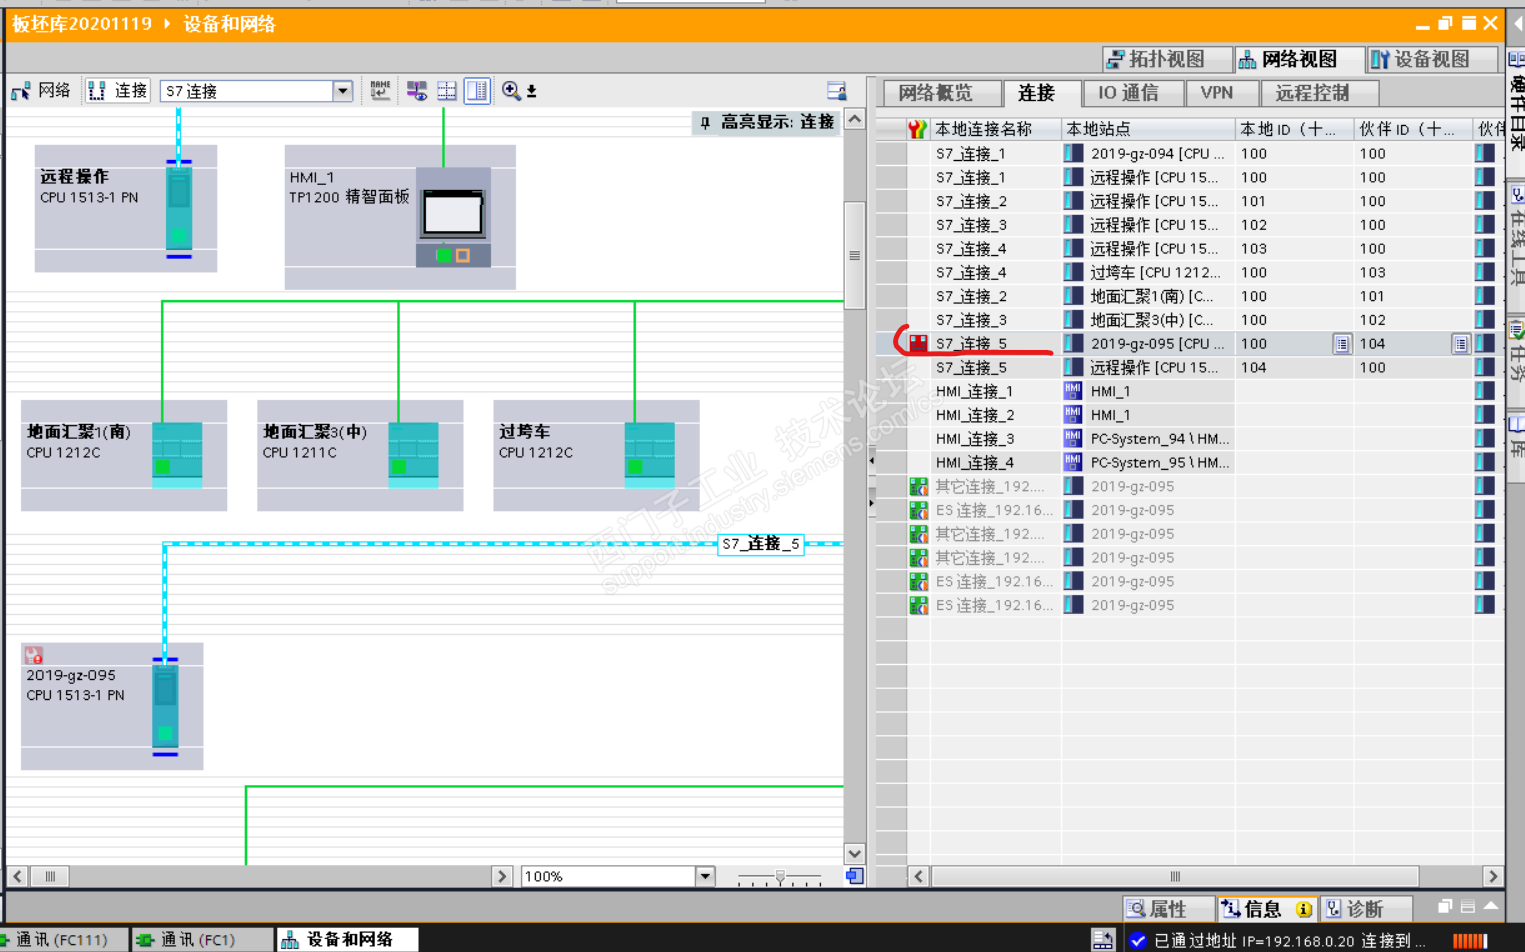Viewport: 1525px width, 952px height.
Task: Open the S7 连接 connection type dropdown
Action: pyautogui.click(x=342, y=91)
